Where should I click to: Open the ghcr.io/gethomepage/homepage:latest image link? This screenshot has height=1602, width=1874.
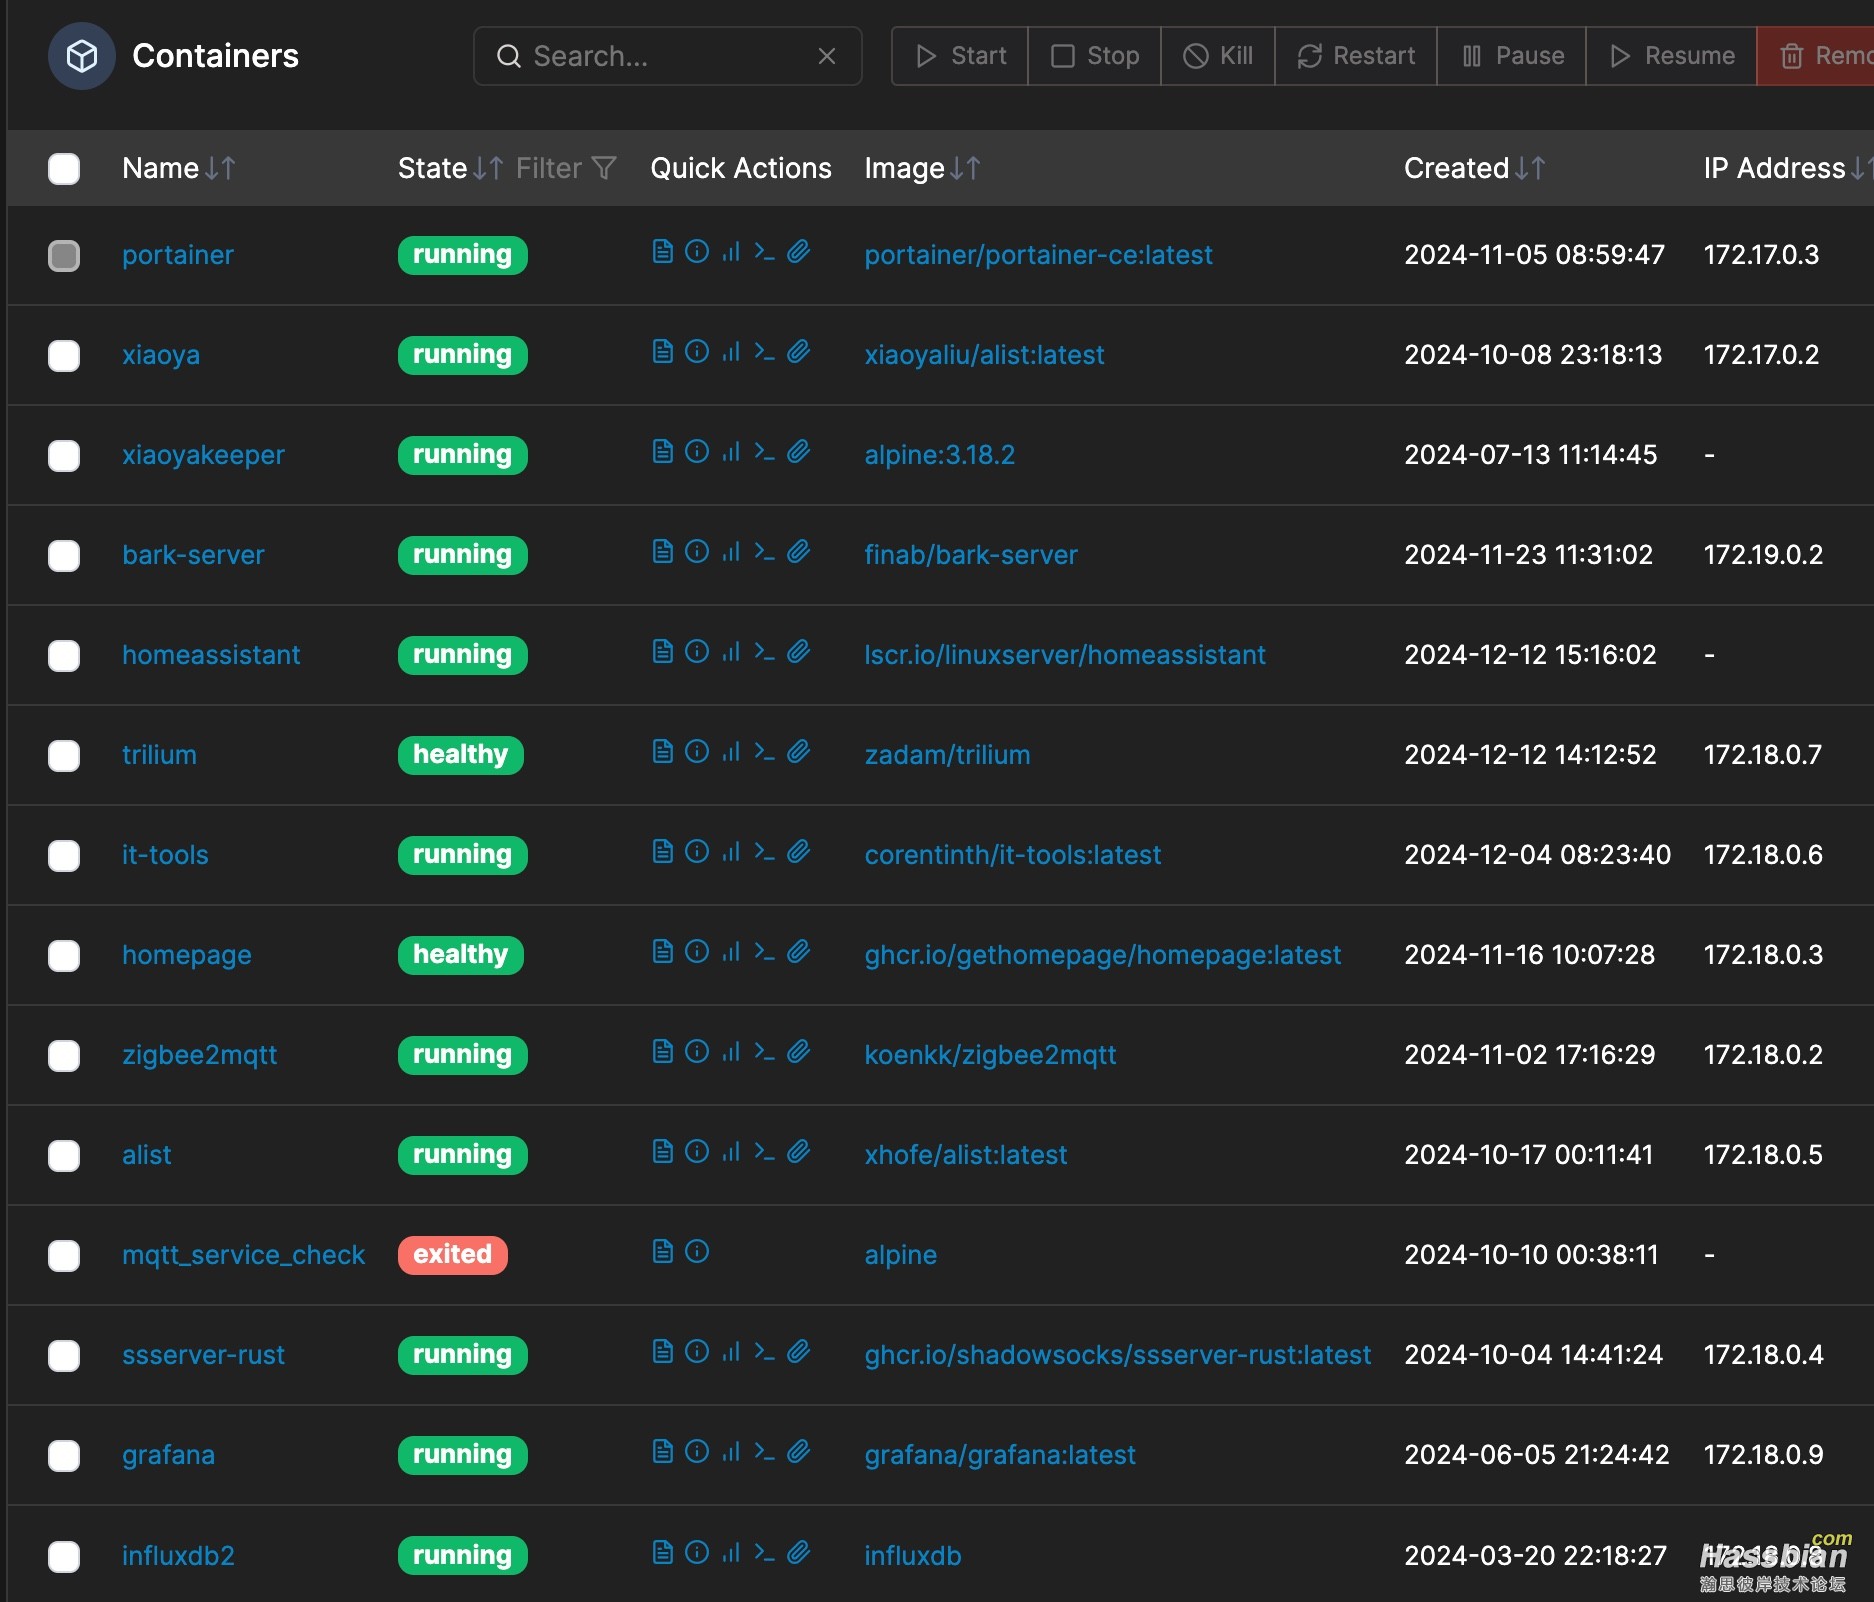[x=1102, y=955]
